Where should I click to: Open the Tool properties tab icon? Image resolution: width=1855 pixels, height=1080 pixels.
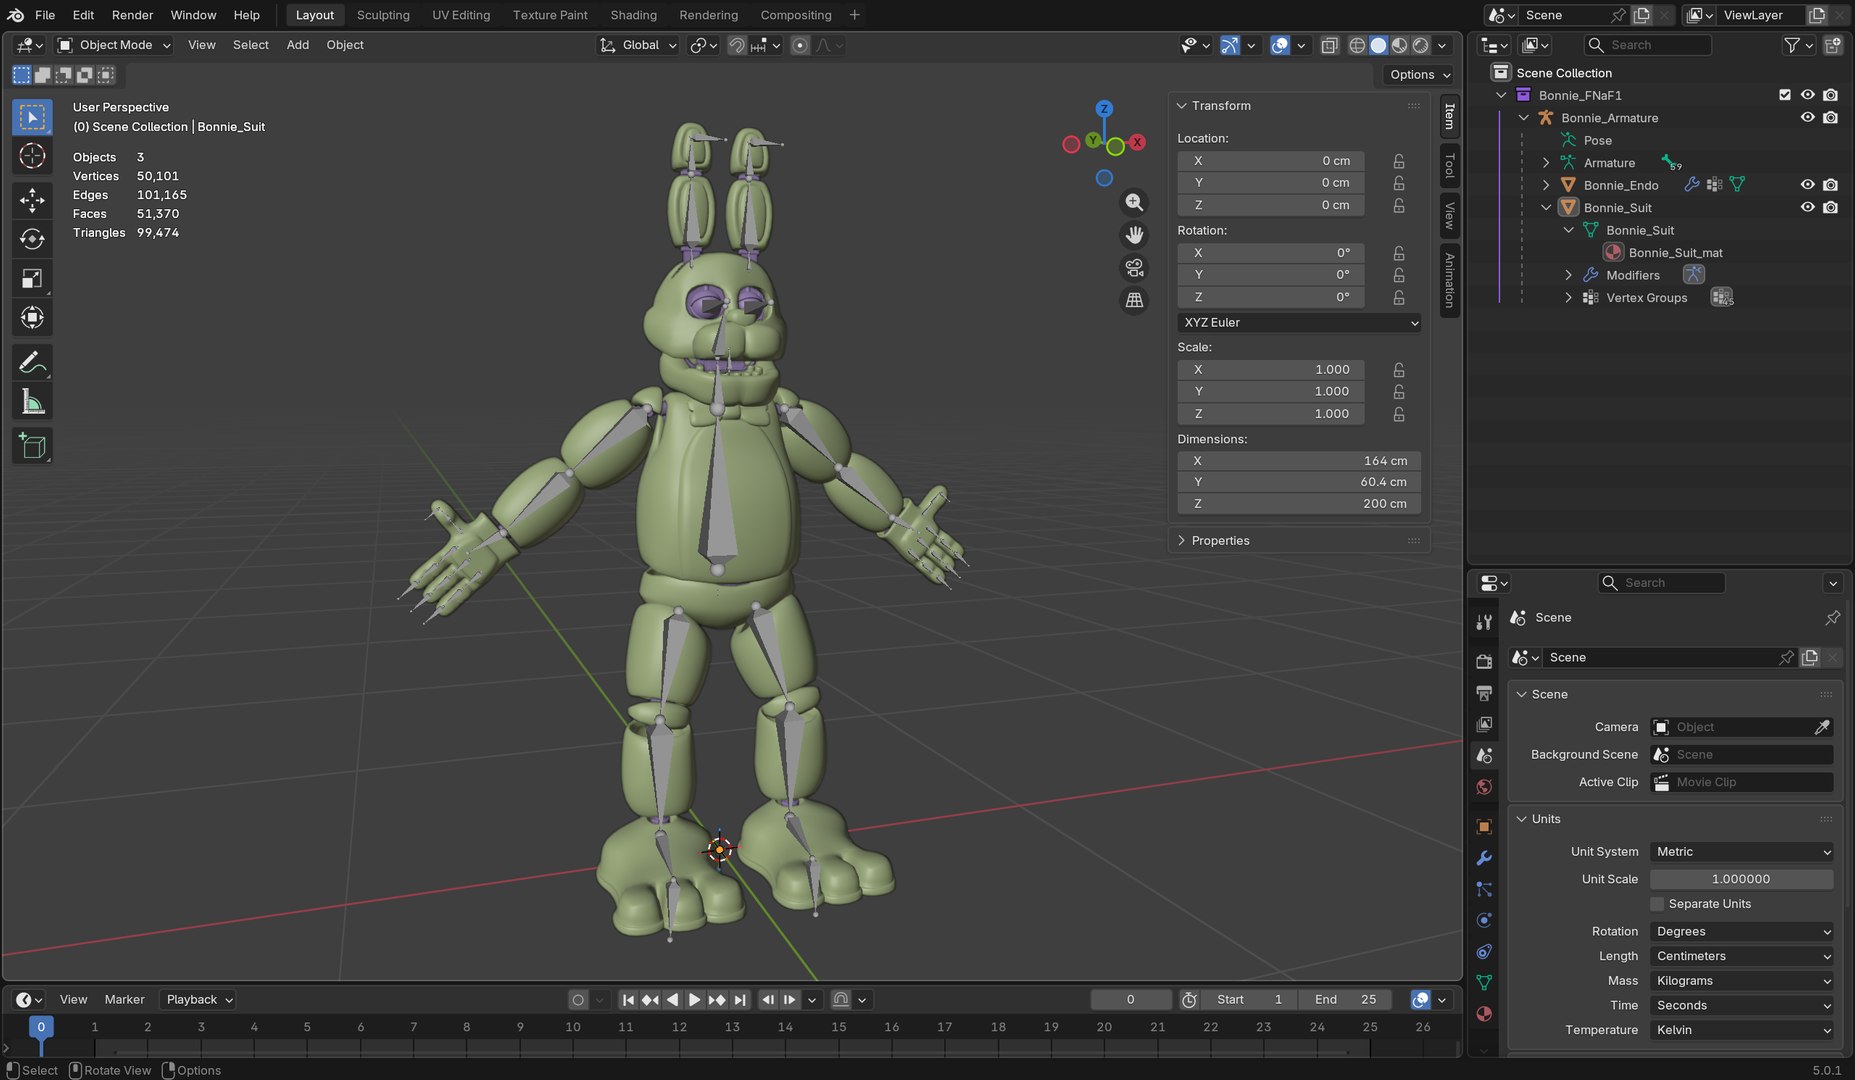coord(1484,622)
